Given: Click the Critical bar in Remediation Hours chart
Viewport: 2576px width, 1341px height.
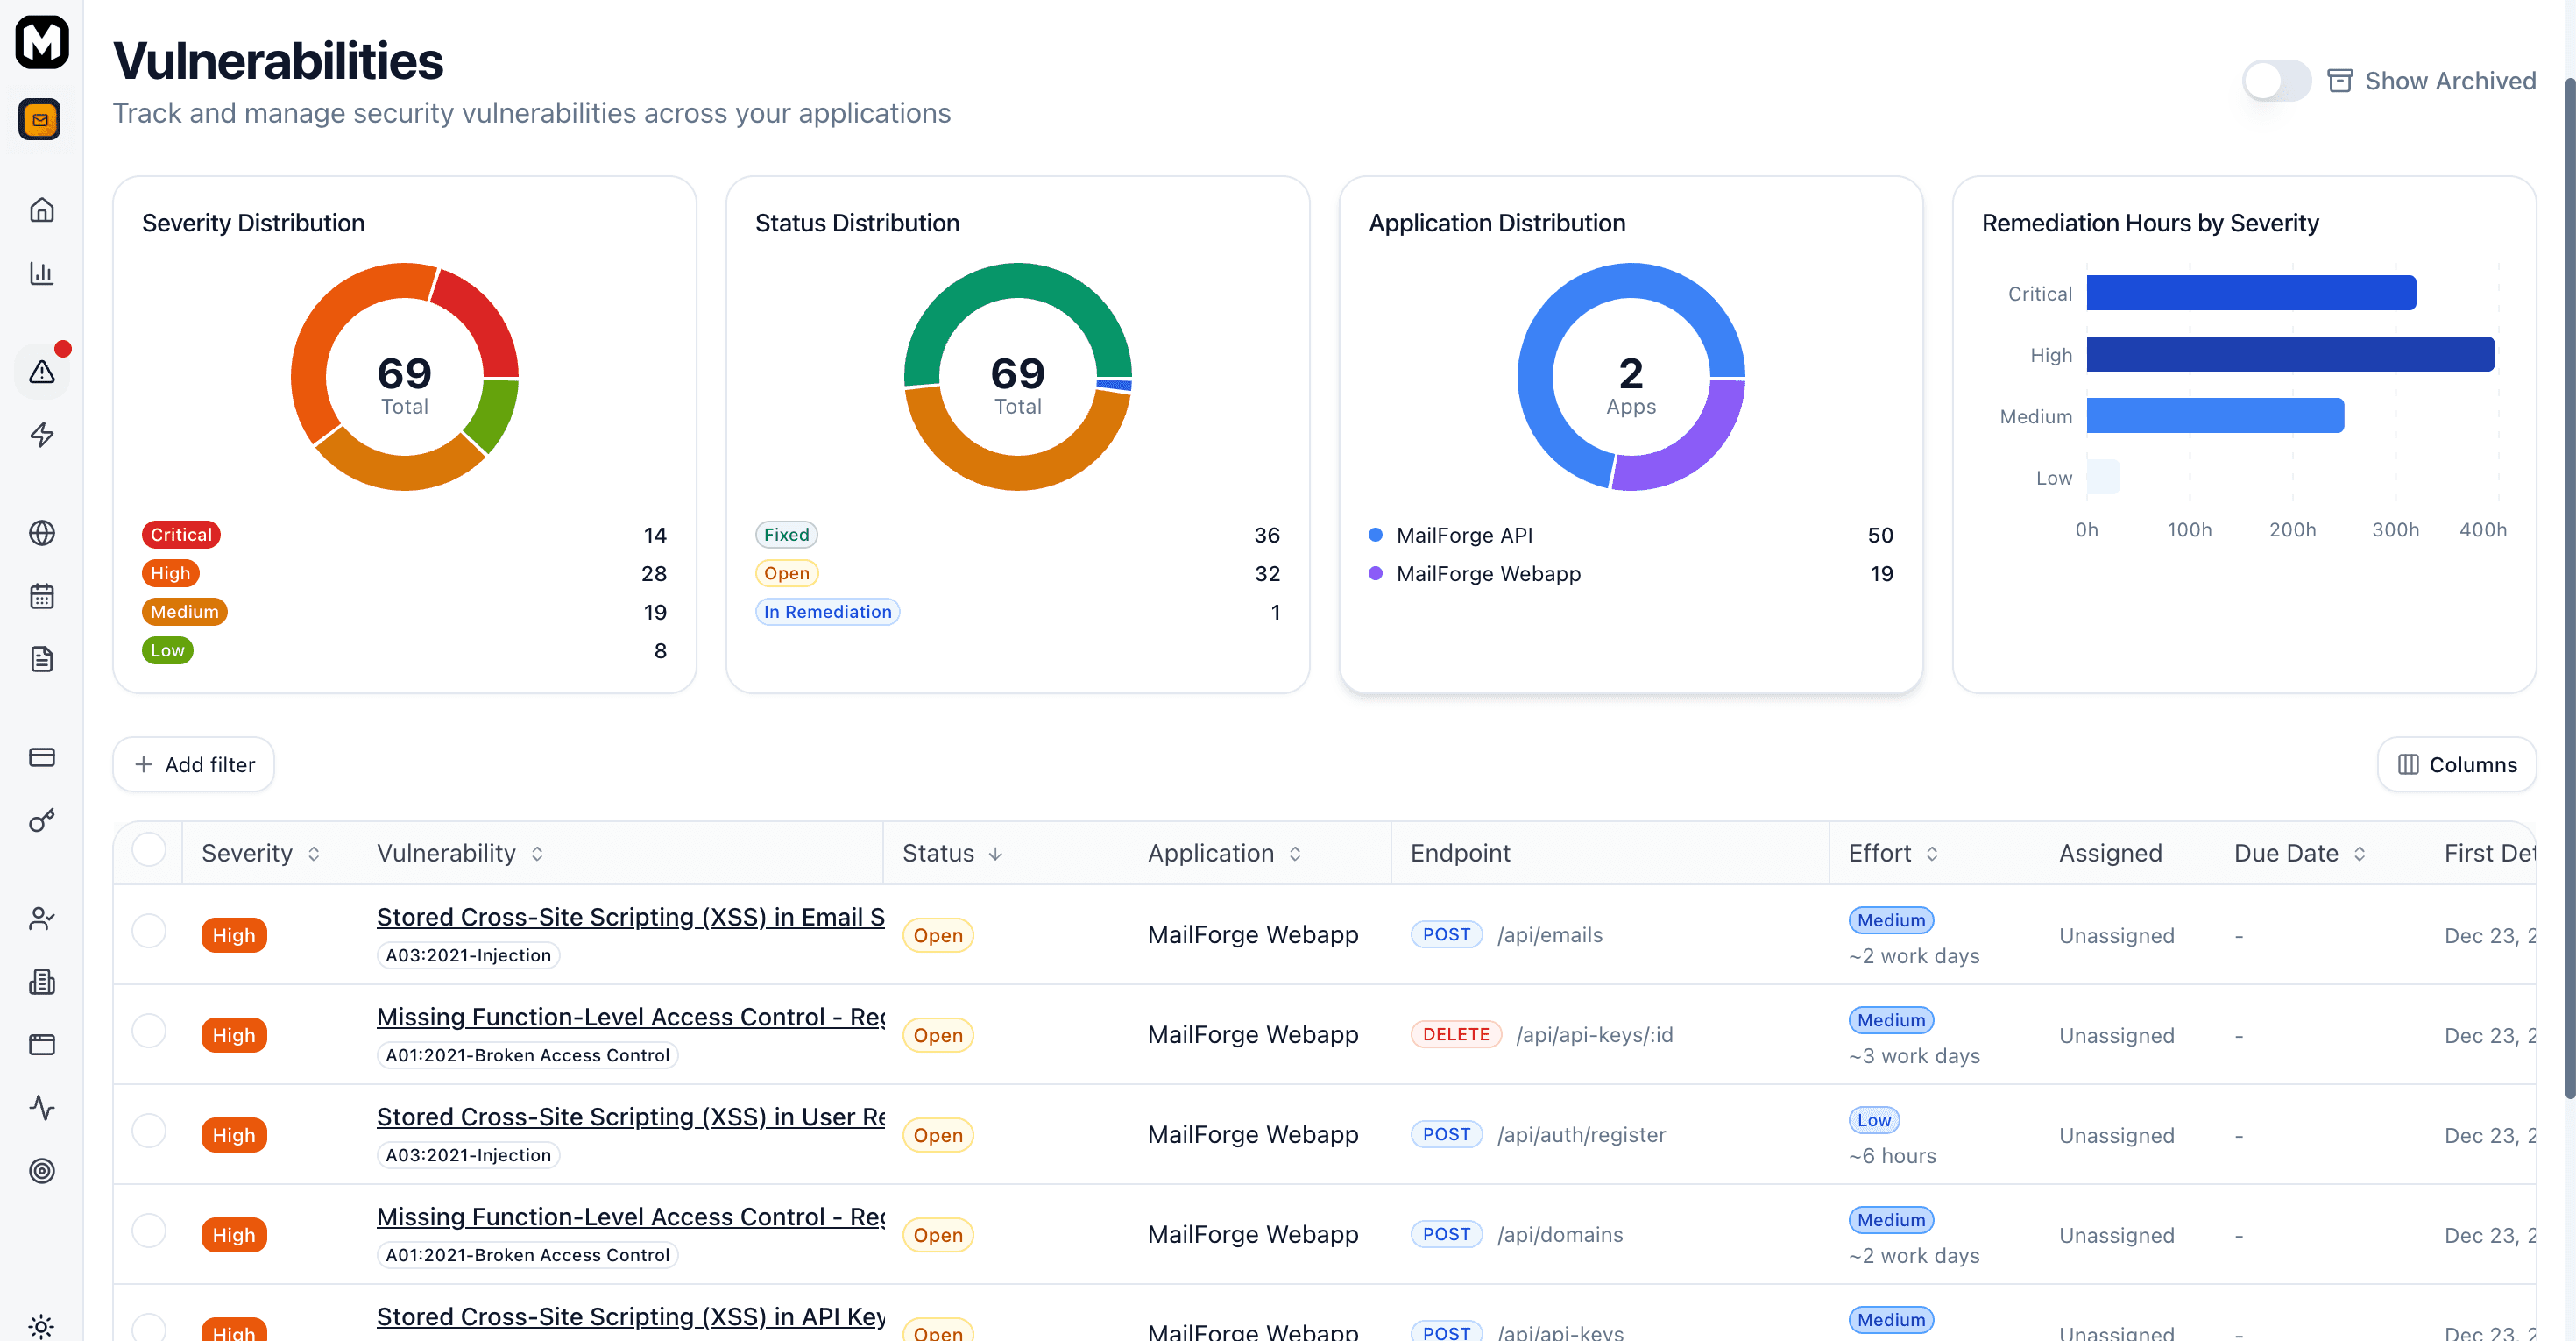Looking at the screenshot, I should pyautogui.click(x=2250, y=293).
